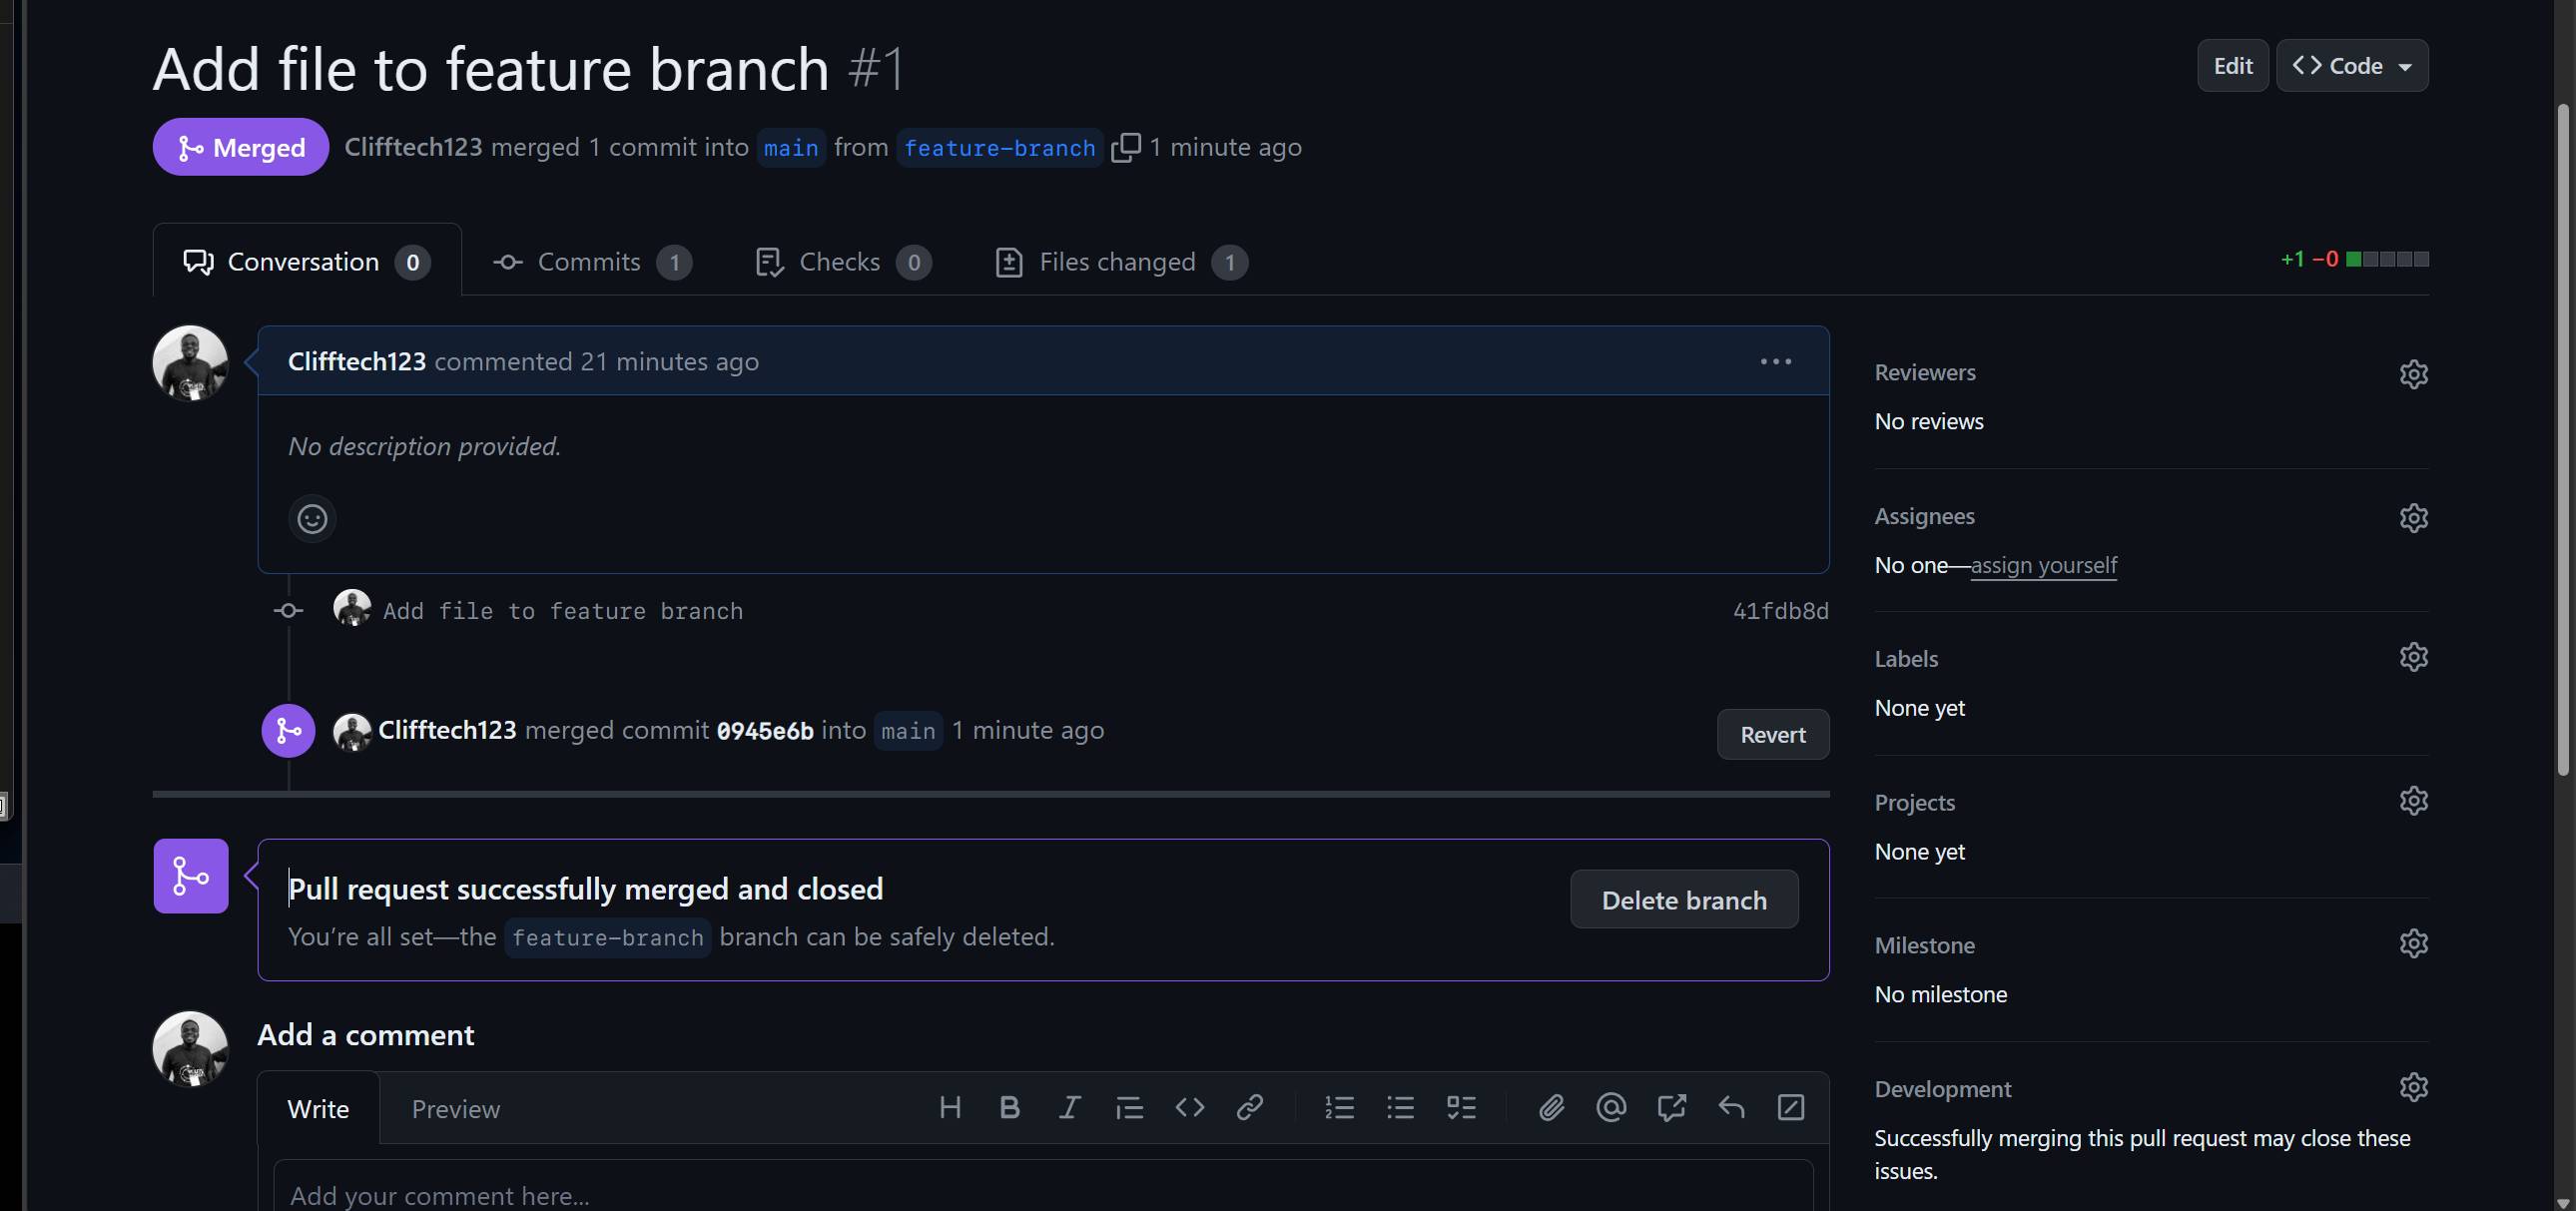The image size is (2576, 1211).
Task: Open the Milestone gear settings
Action: [x=2413, y=943]
